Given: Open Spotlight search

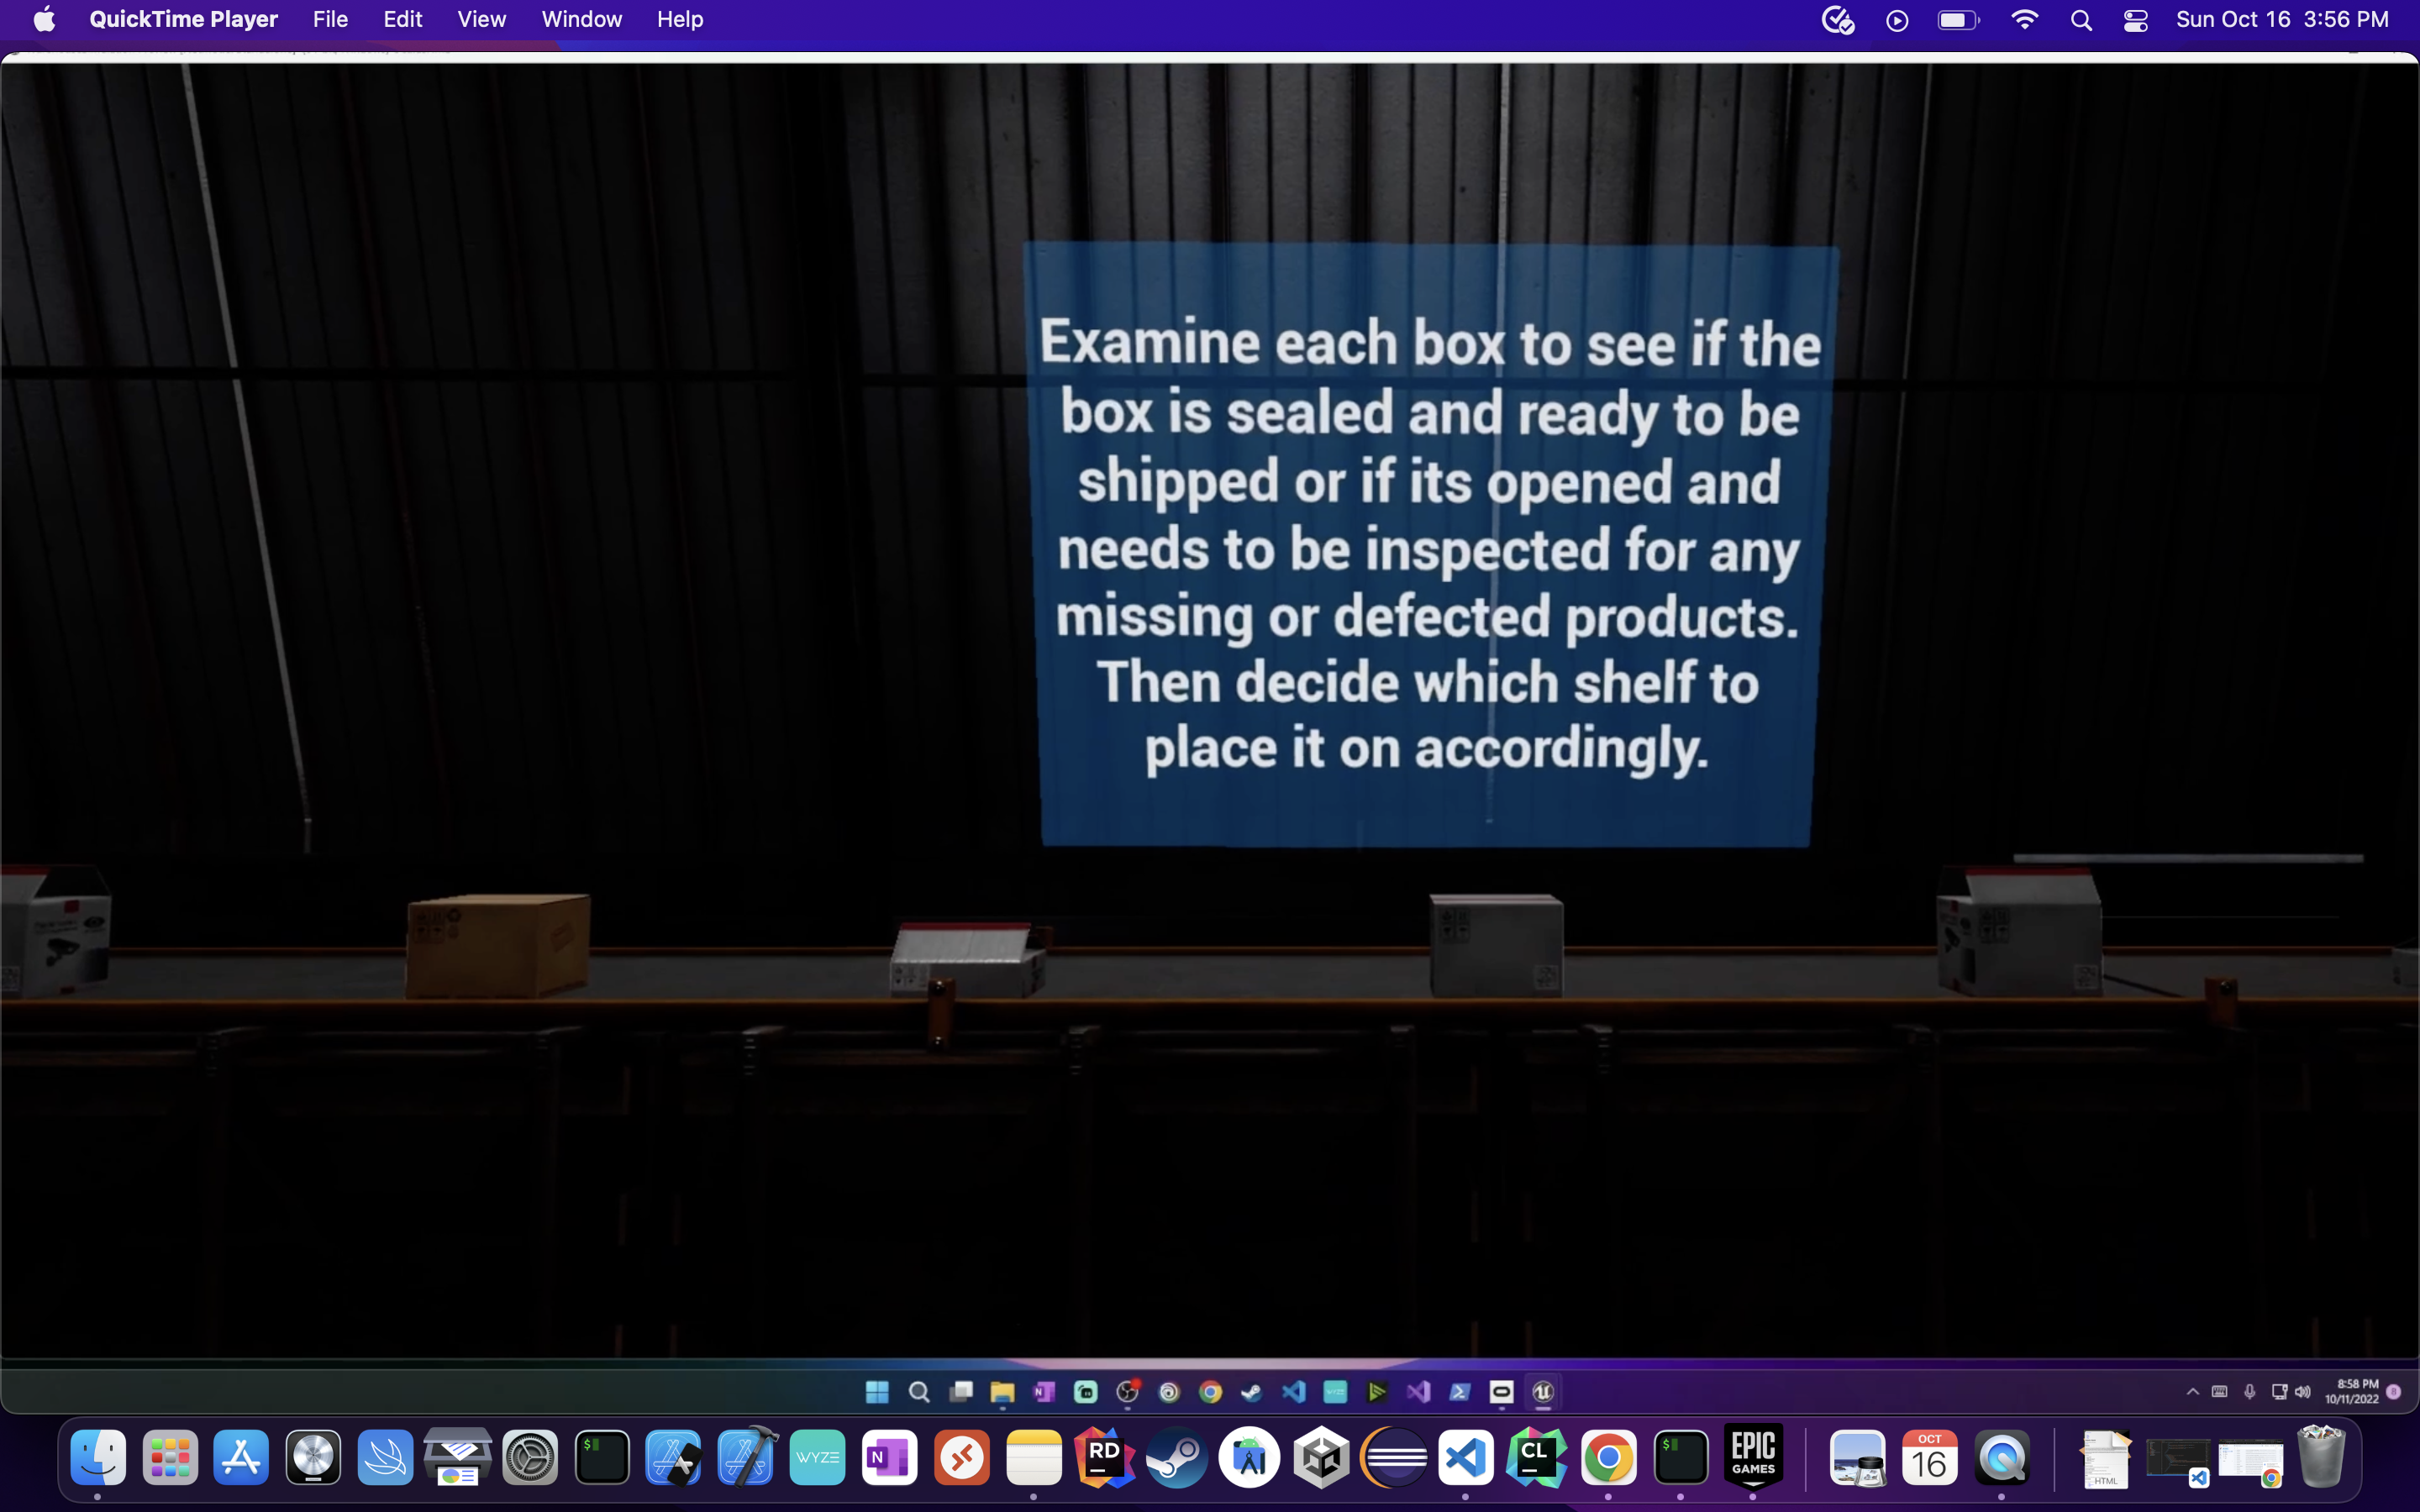Looking at the screenshot, I should tap(2081, 20).
